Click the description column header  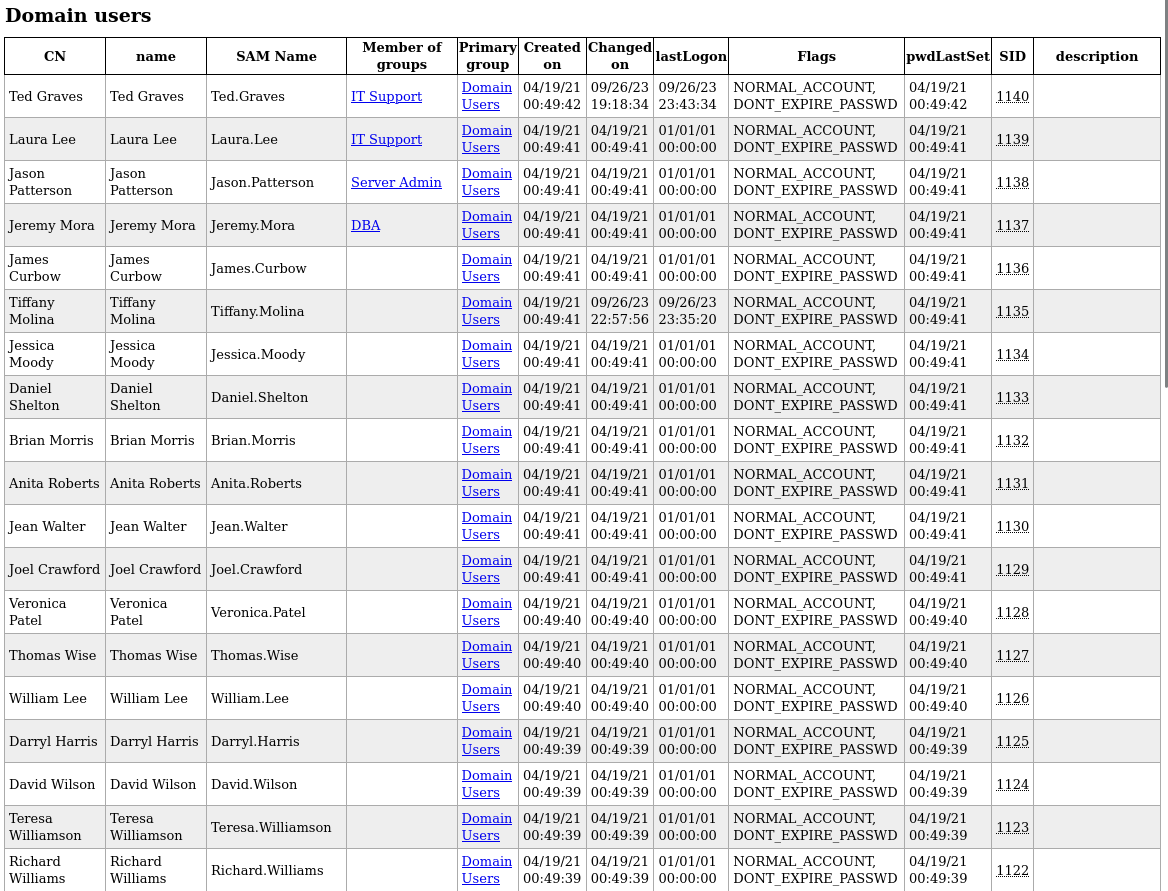[1096, 56]
